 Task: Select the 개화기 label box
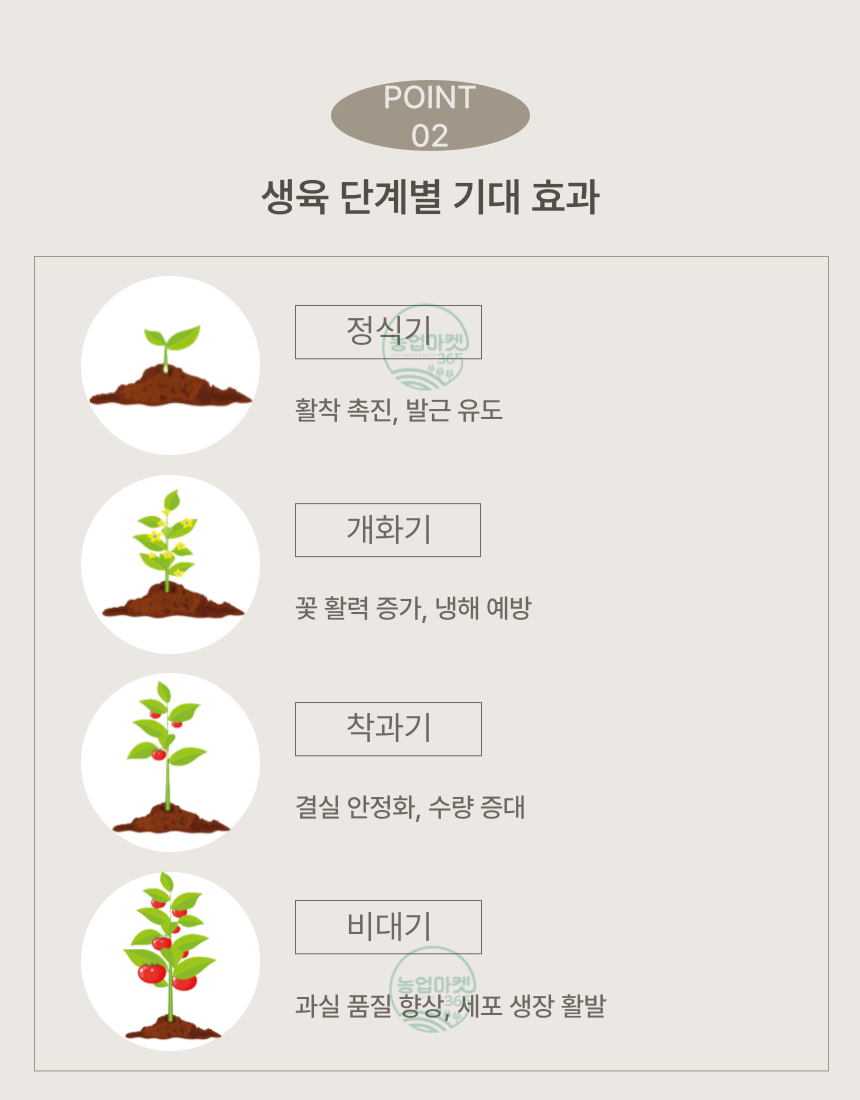388,530
